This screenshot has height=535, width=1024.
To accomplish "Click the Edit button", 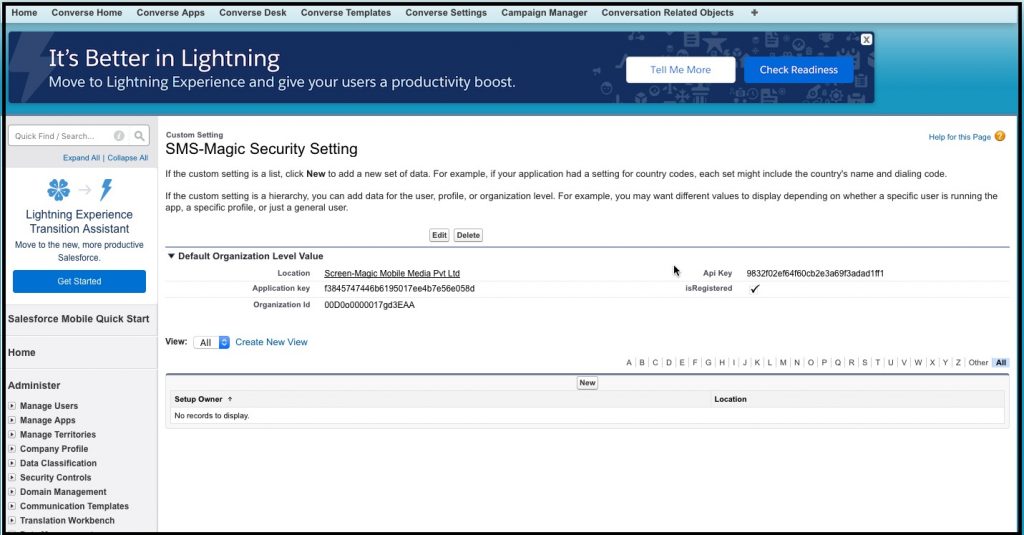I will coord(440,235).
